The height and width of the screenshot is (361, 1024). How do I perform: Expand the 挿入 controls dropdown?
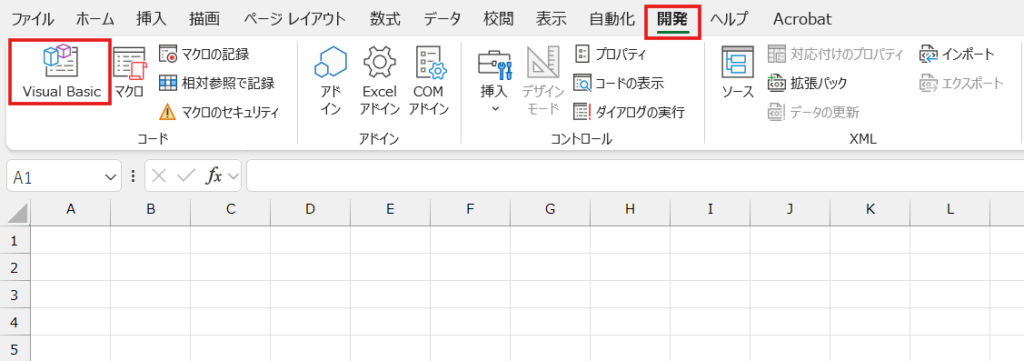pos(494,80)
